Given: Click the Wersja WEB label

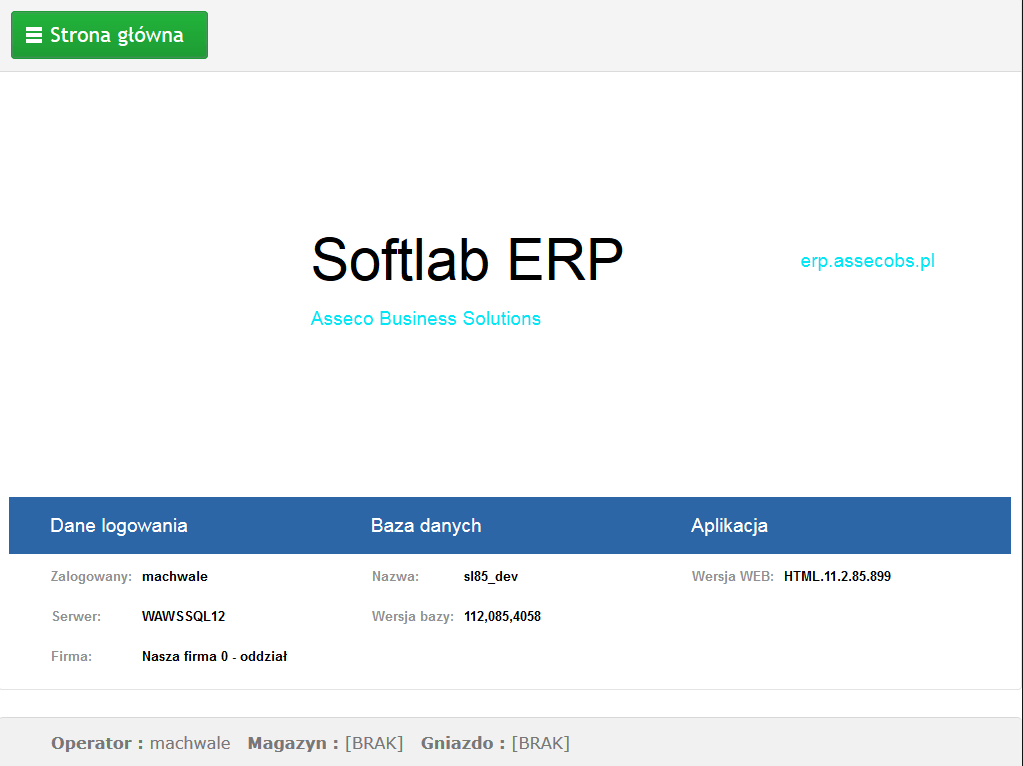Looking at the screenshot, I should click(x=733, y=577).
